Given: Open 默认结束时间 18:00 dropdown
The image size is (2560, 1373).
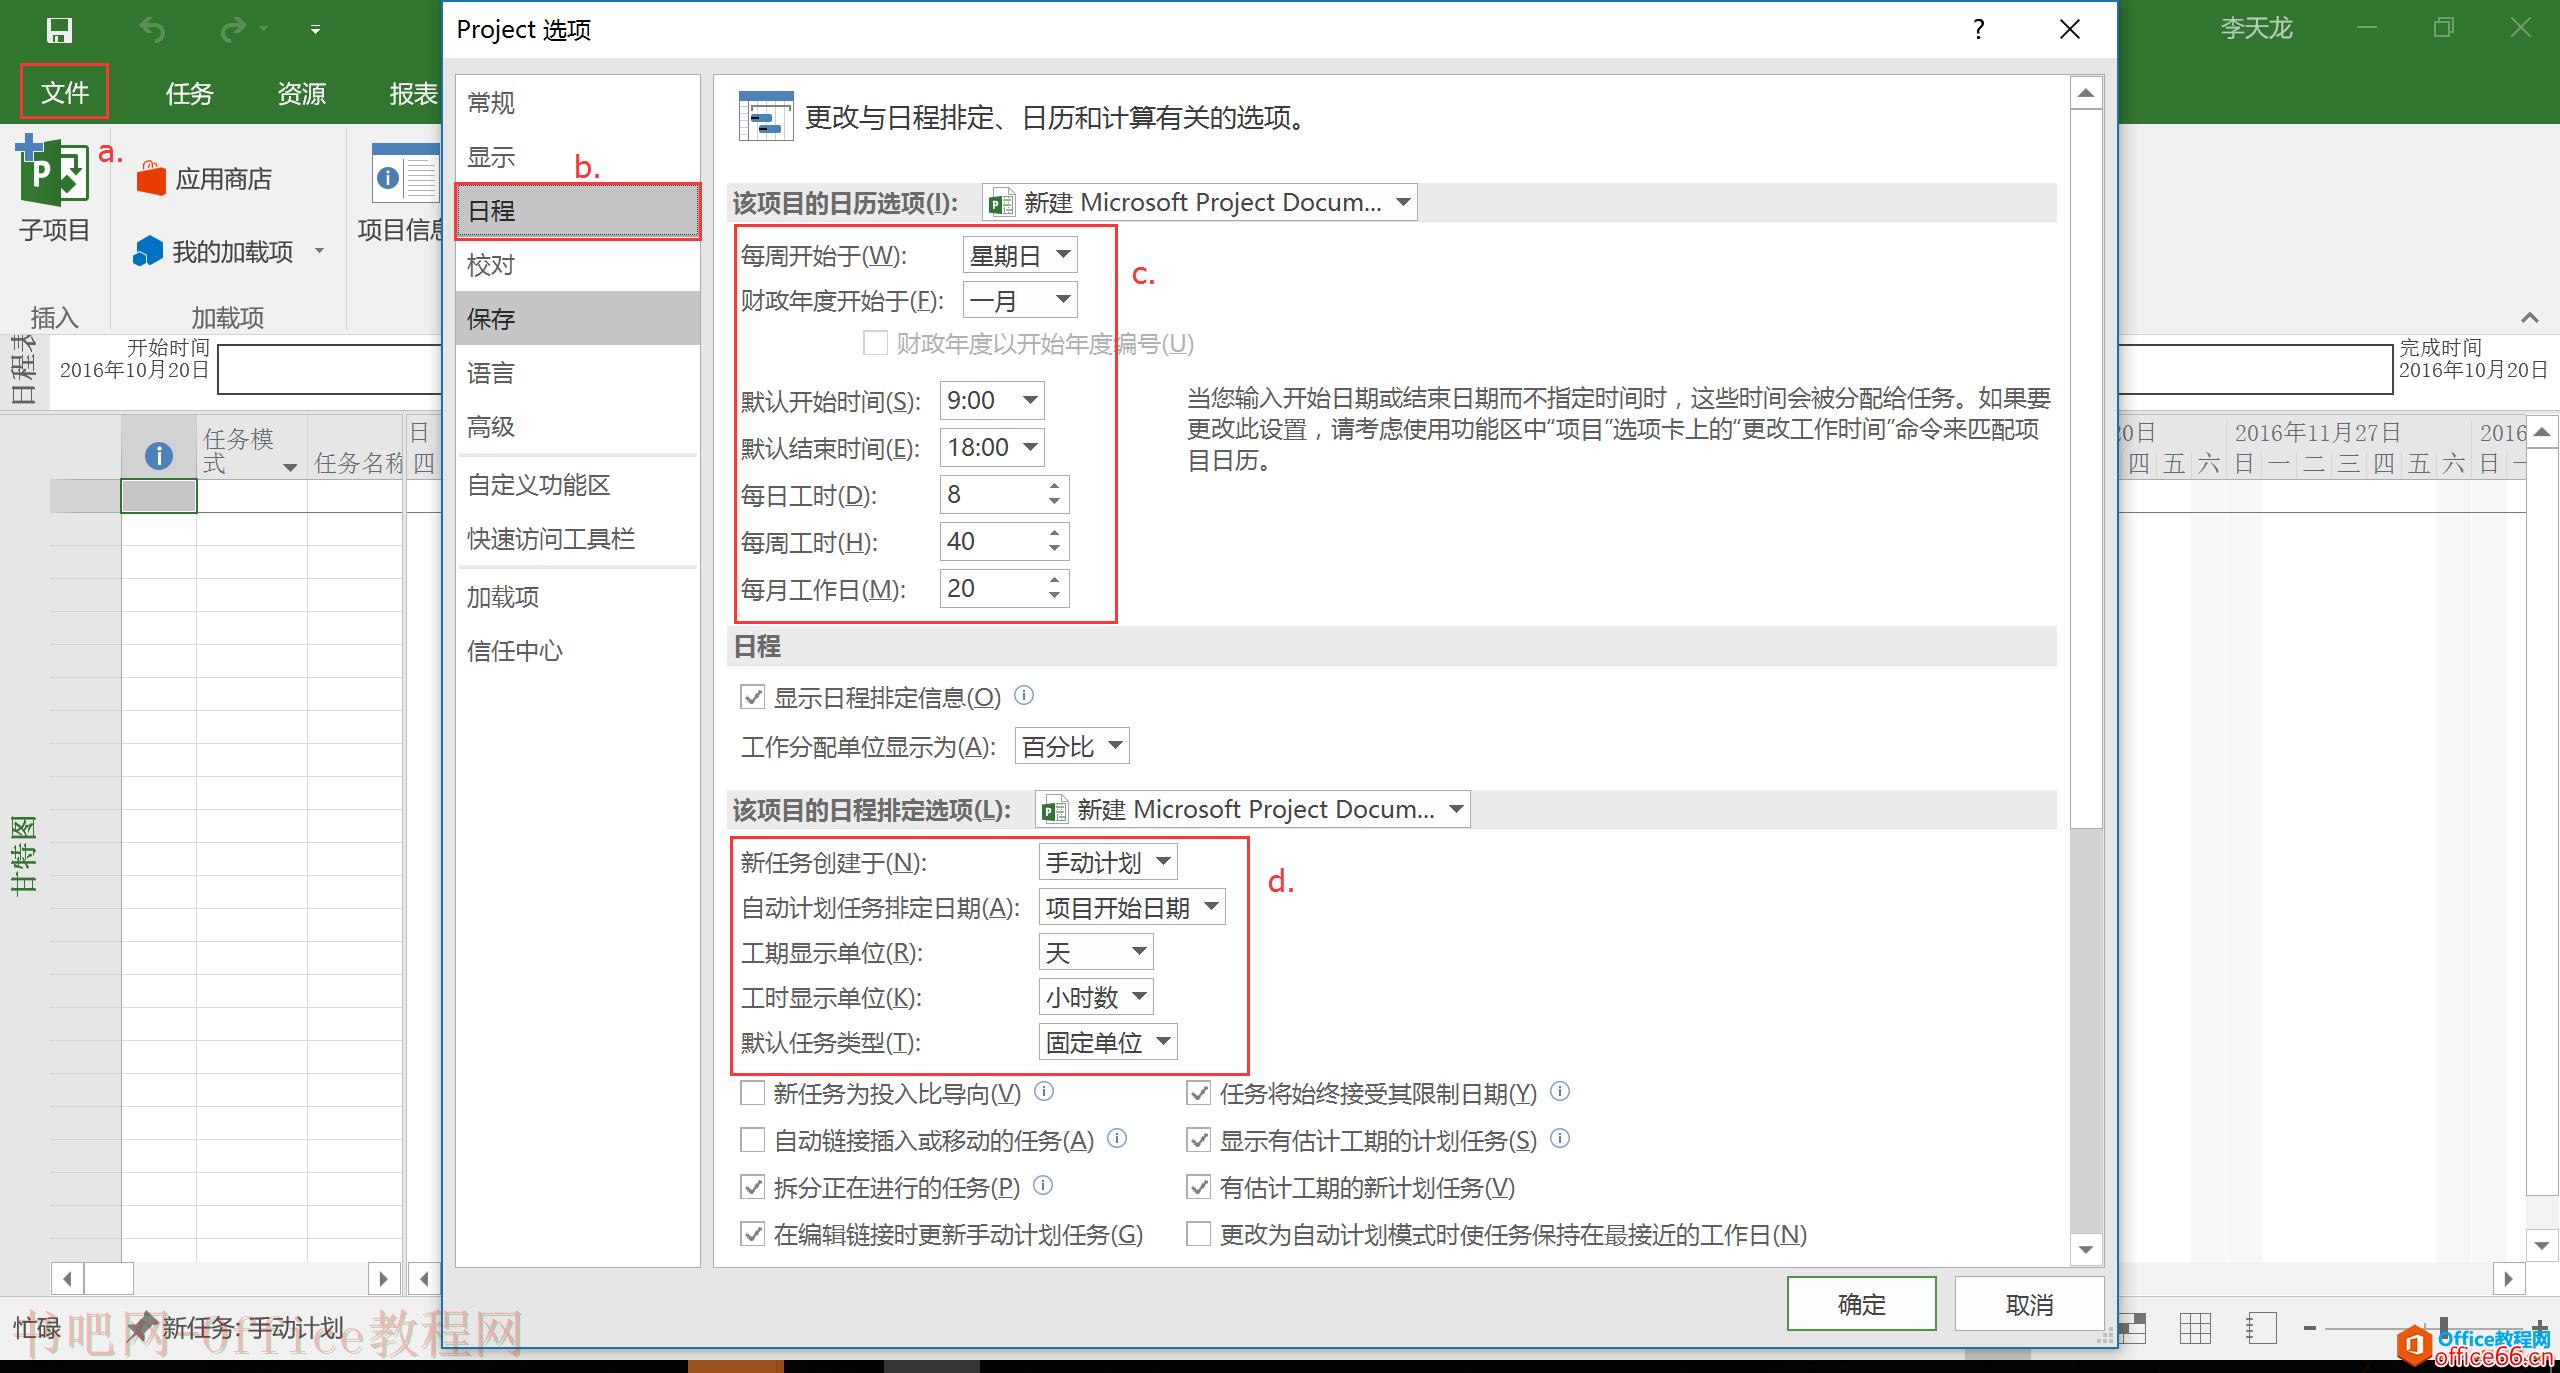Looking at the screenshot, I should pyautogui.click(x=992, y=447).
